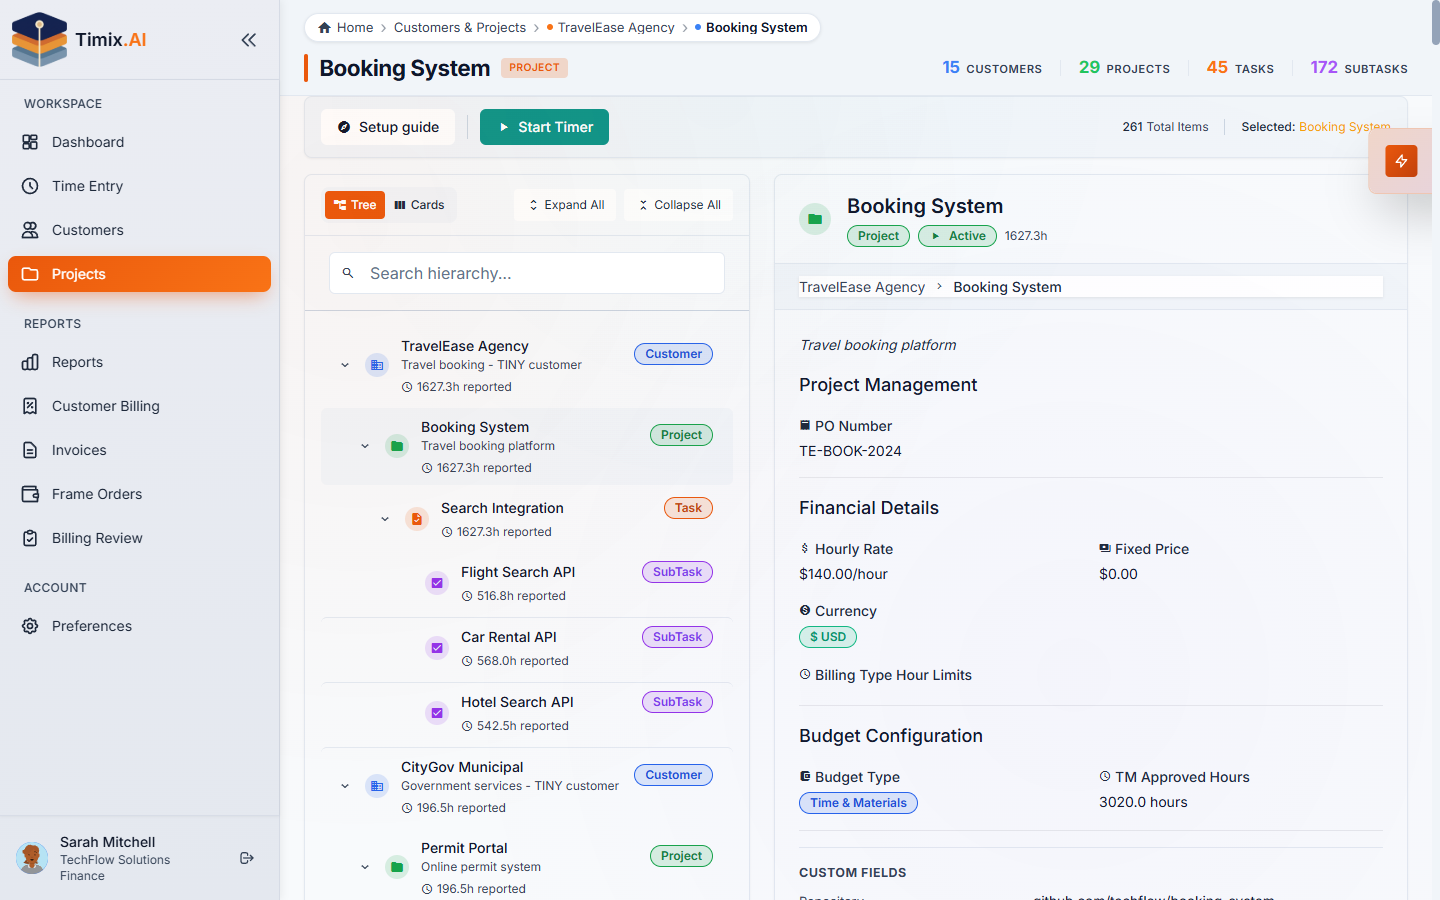Click the CityGov Municipal building icon
The width and height of the screenshot is (1440, 900).
click(377, 786)
